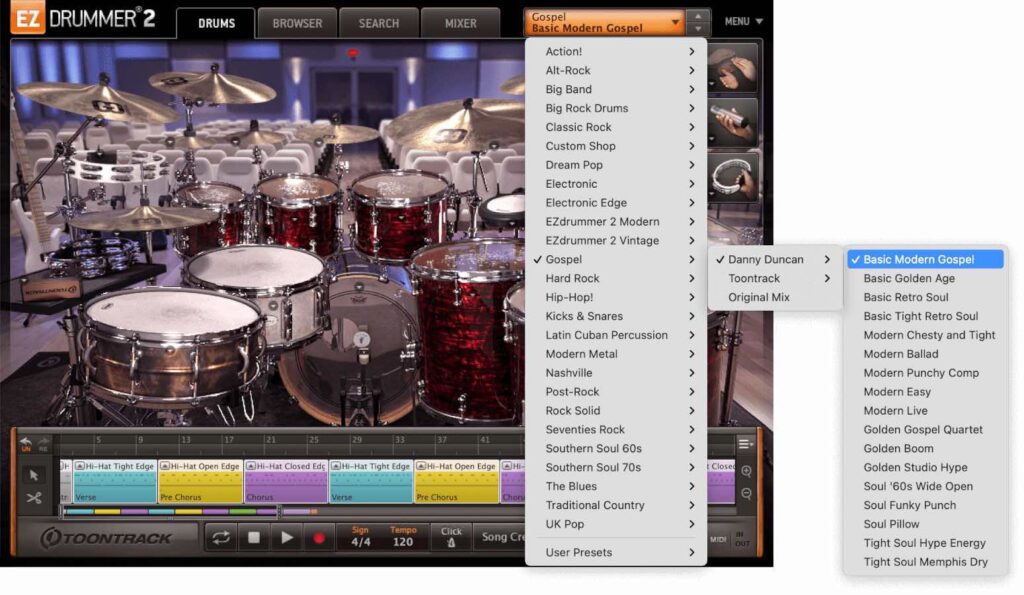Click the red Record button

tap(319, 538)
